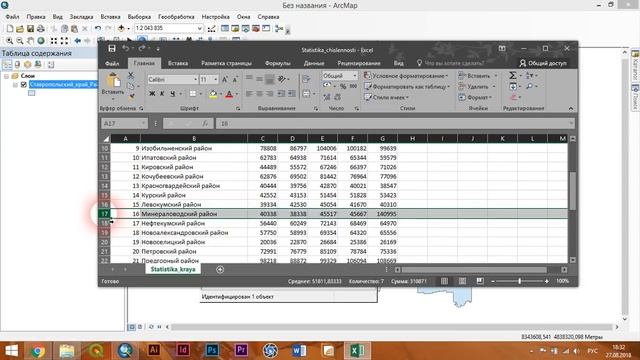Click Формат cells button

(475, 97)
